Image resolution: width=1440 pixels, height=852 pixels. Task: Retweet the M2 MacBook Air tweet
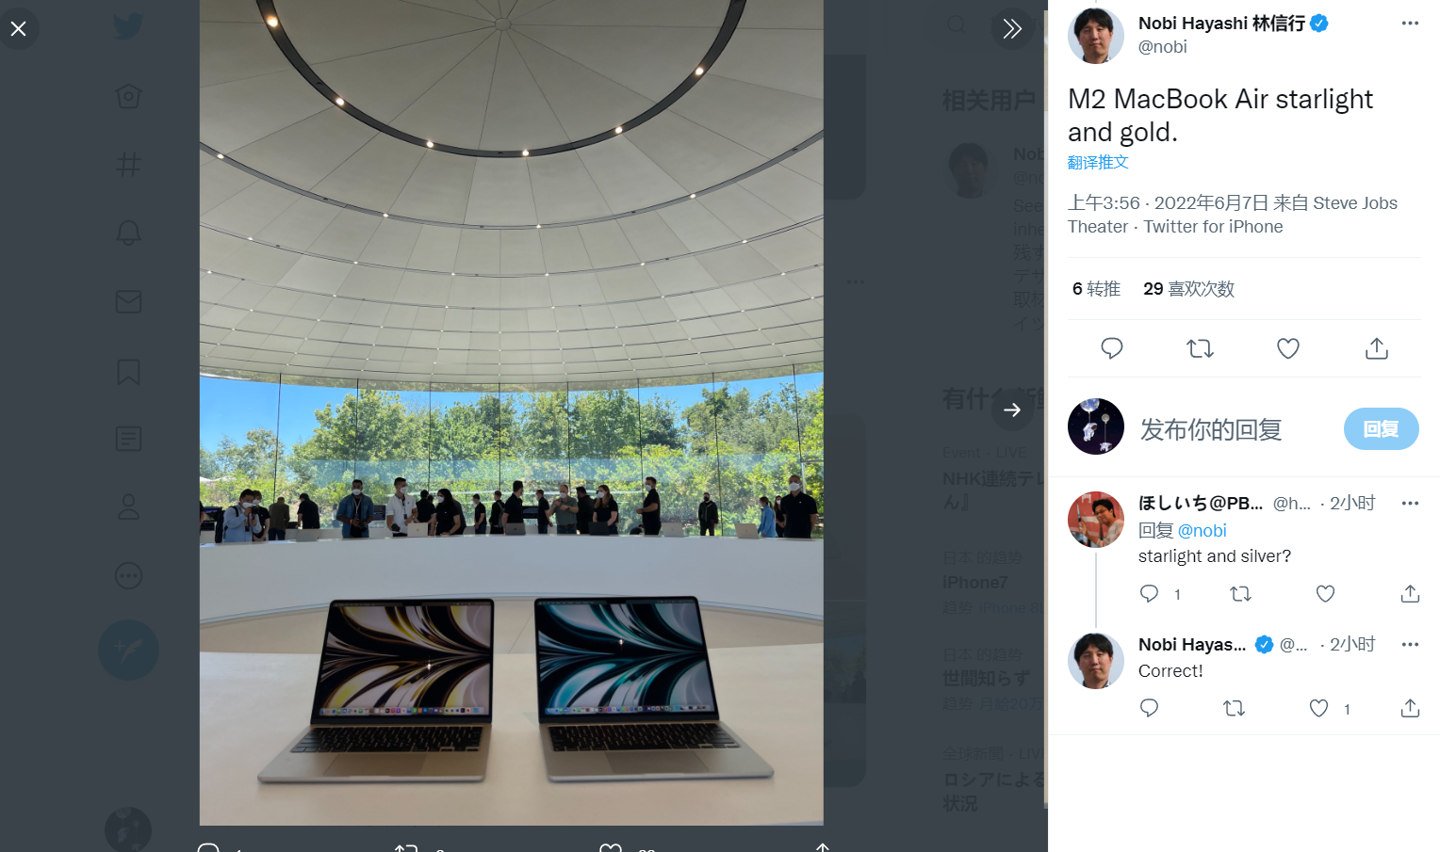pos(1200,348)
